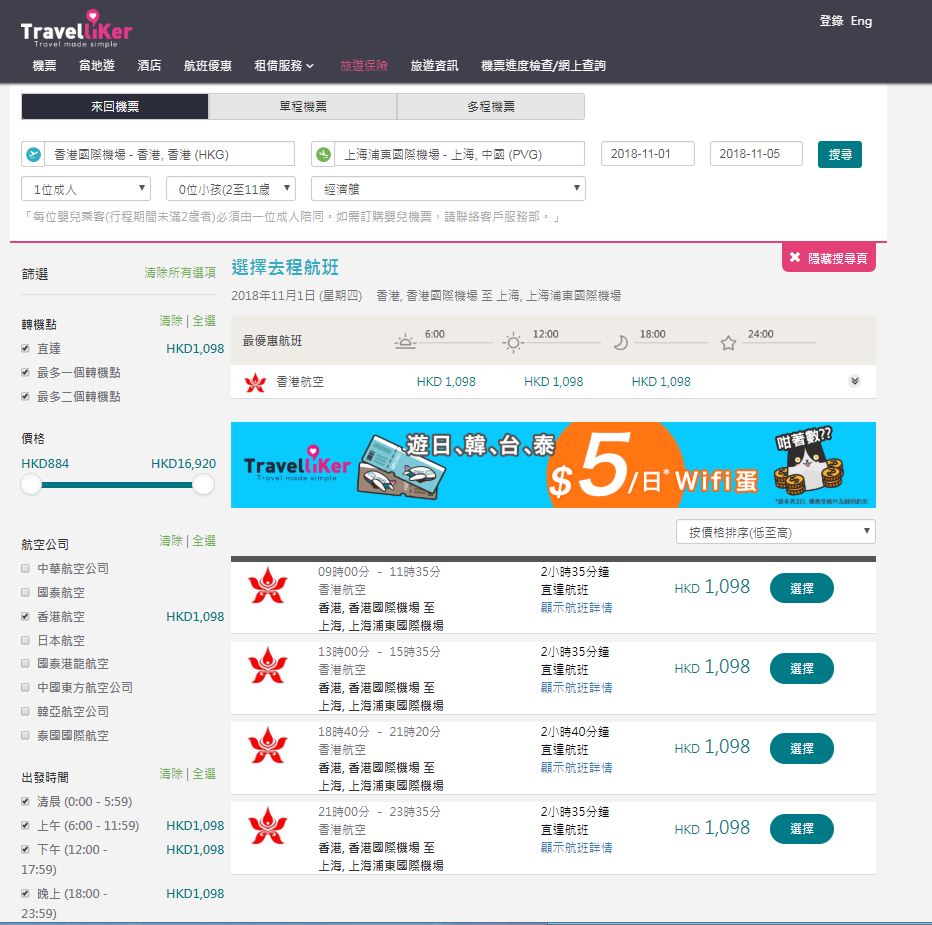The width and height of the screenshot is (932, 925).
Task: Select the 來回機票 tab
Action: coord(115,106)
